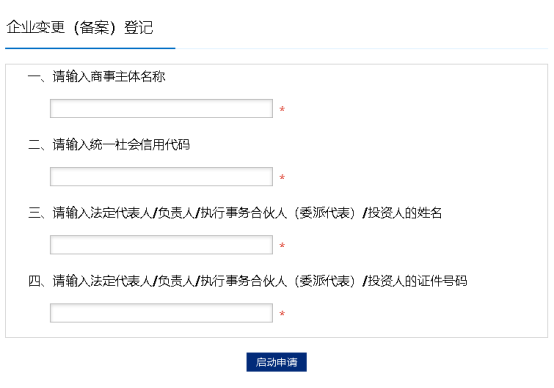Select the 企业变更（备案）登记 tab heading
This screenshot has height=388, width=554.
(x=80, y=28)
